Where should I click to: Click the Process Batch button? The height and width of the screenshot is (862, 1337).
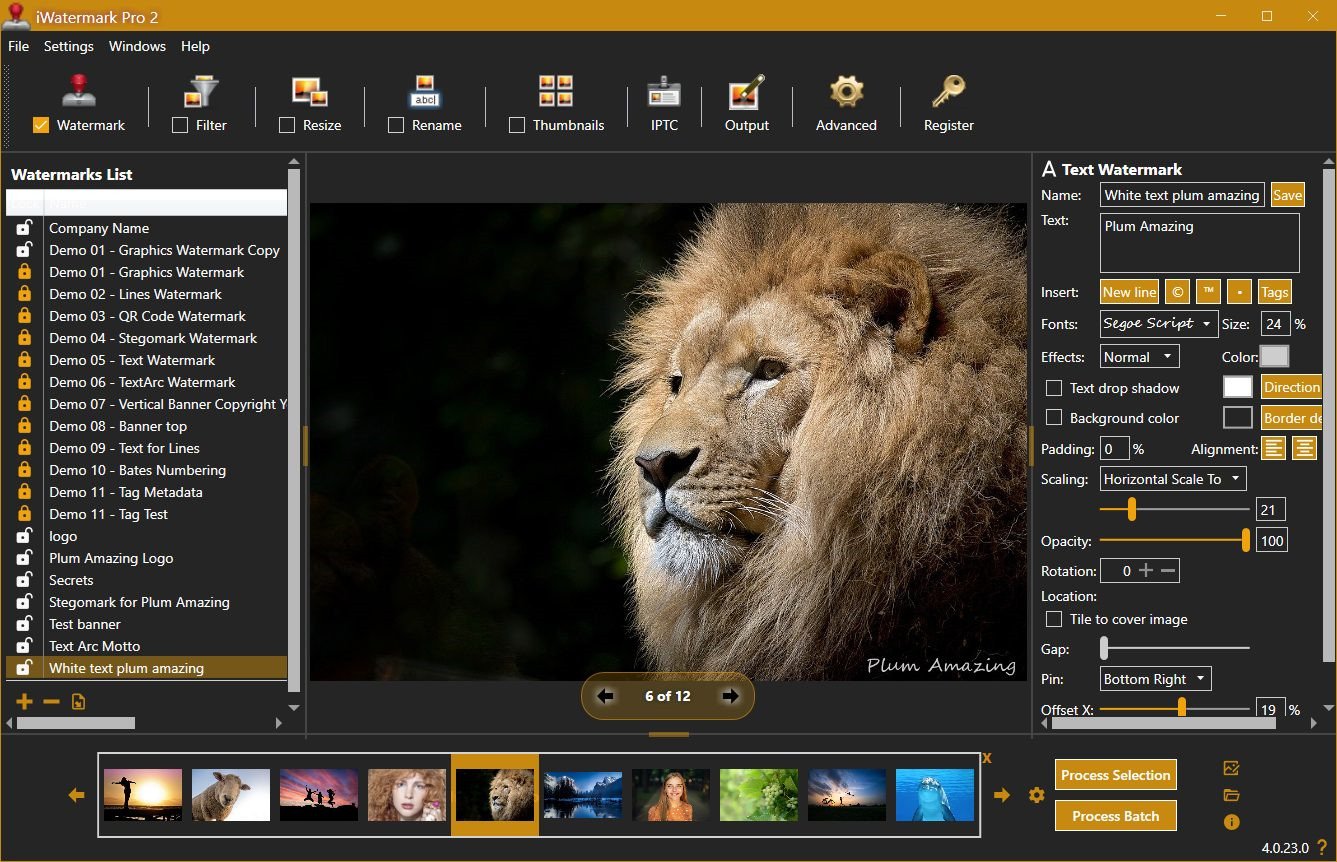pyautogui.click(x=1115, y=816)
